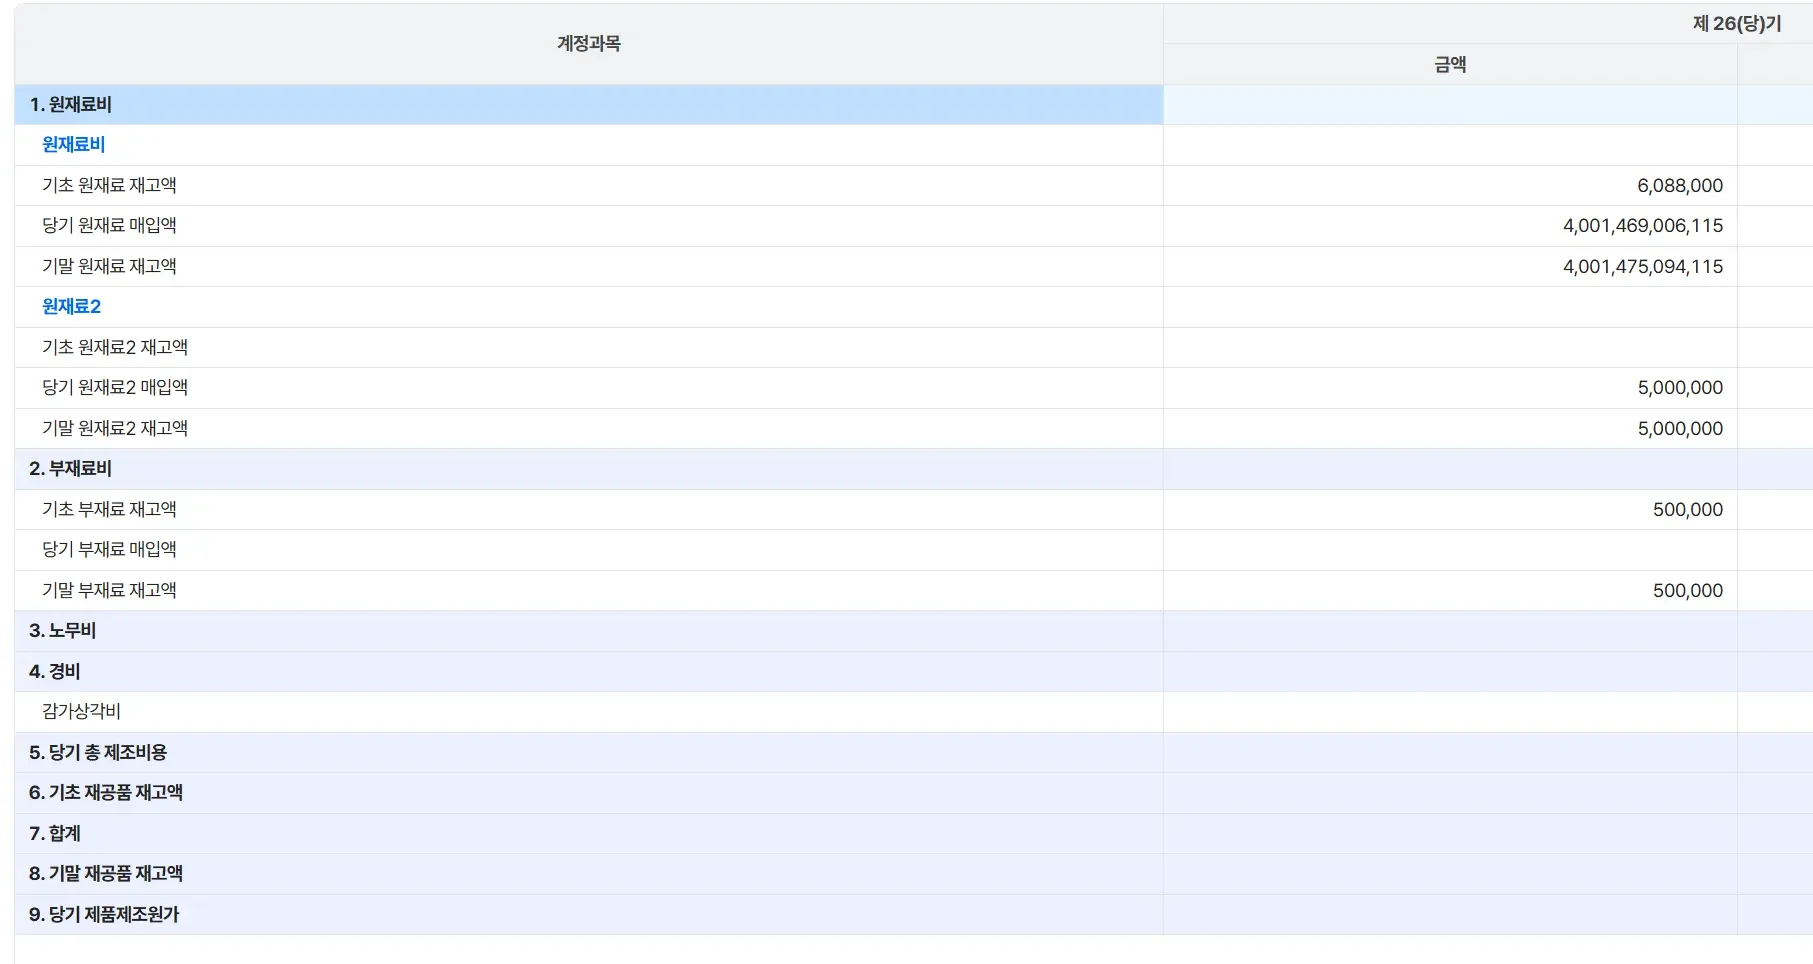Click the empty amount cell for 당기 부재료 매입액

click(1449, 550)
